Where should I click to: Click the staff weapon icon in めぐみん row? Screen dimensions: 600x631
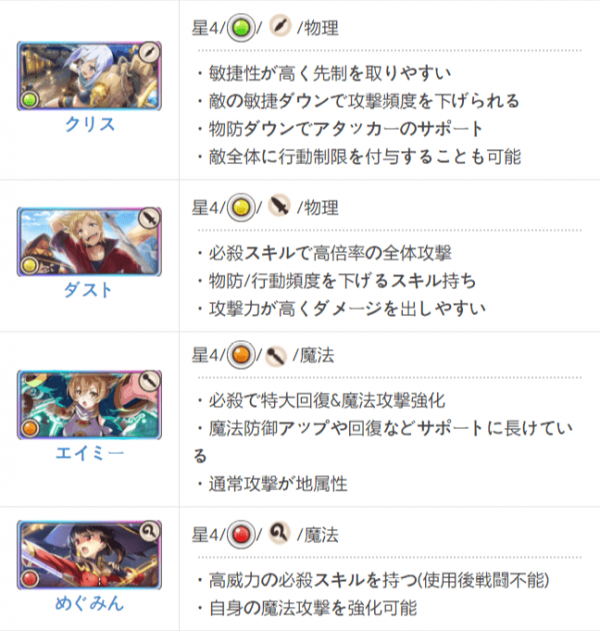pyautogui.click(x=280, y=533)
